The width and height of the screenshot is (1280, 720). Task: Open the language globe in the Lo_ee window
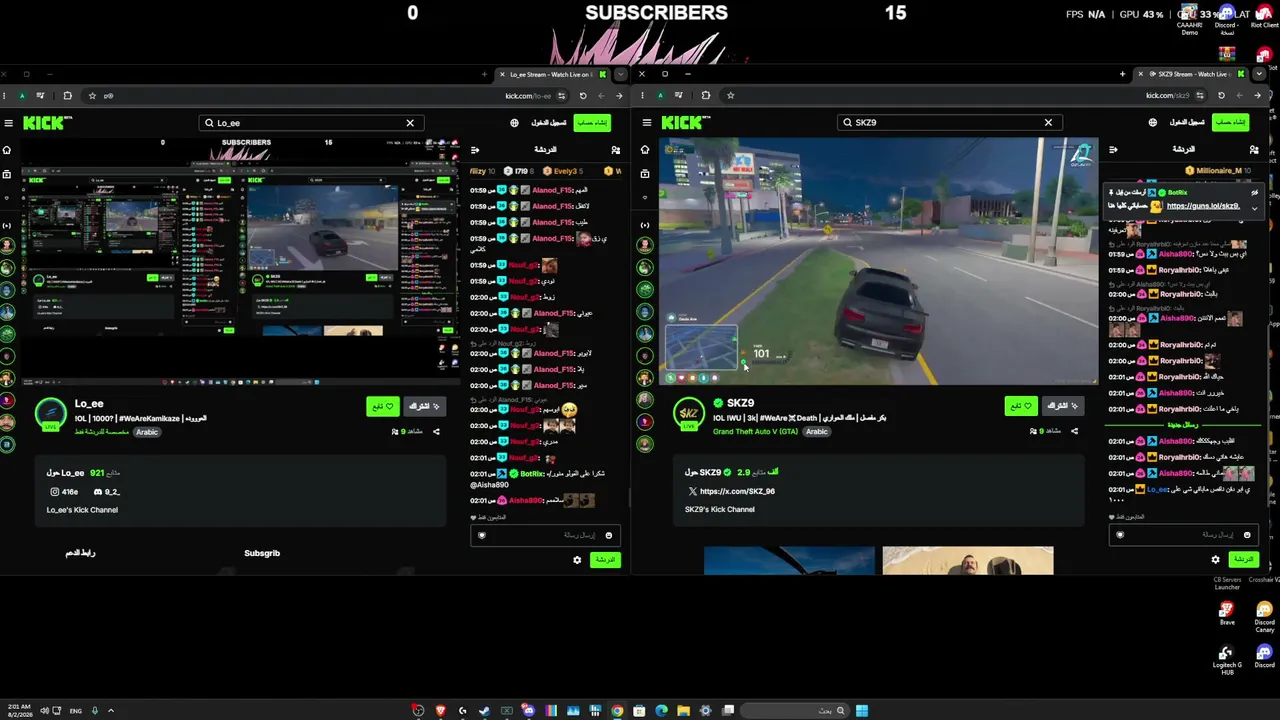point(514,123)
